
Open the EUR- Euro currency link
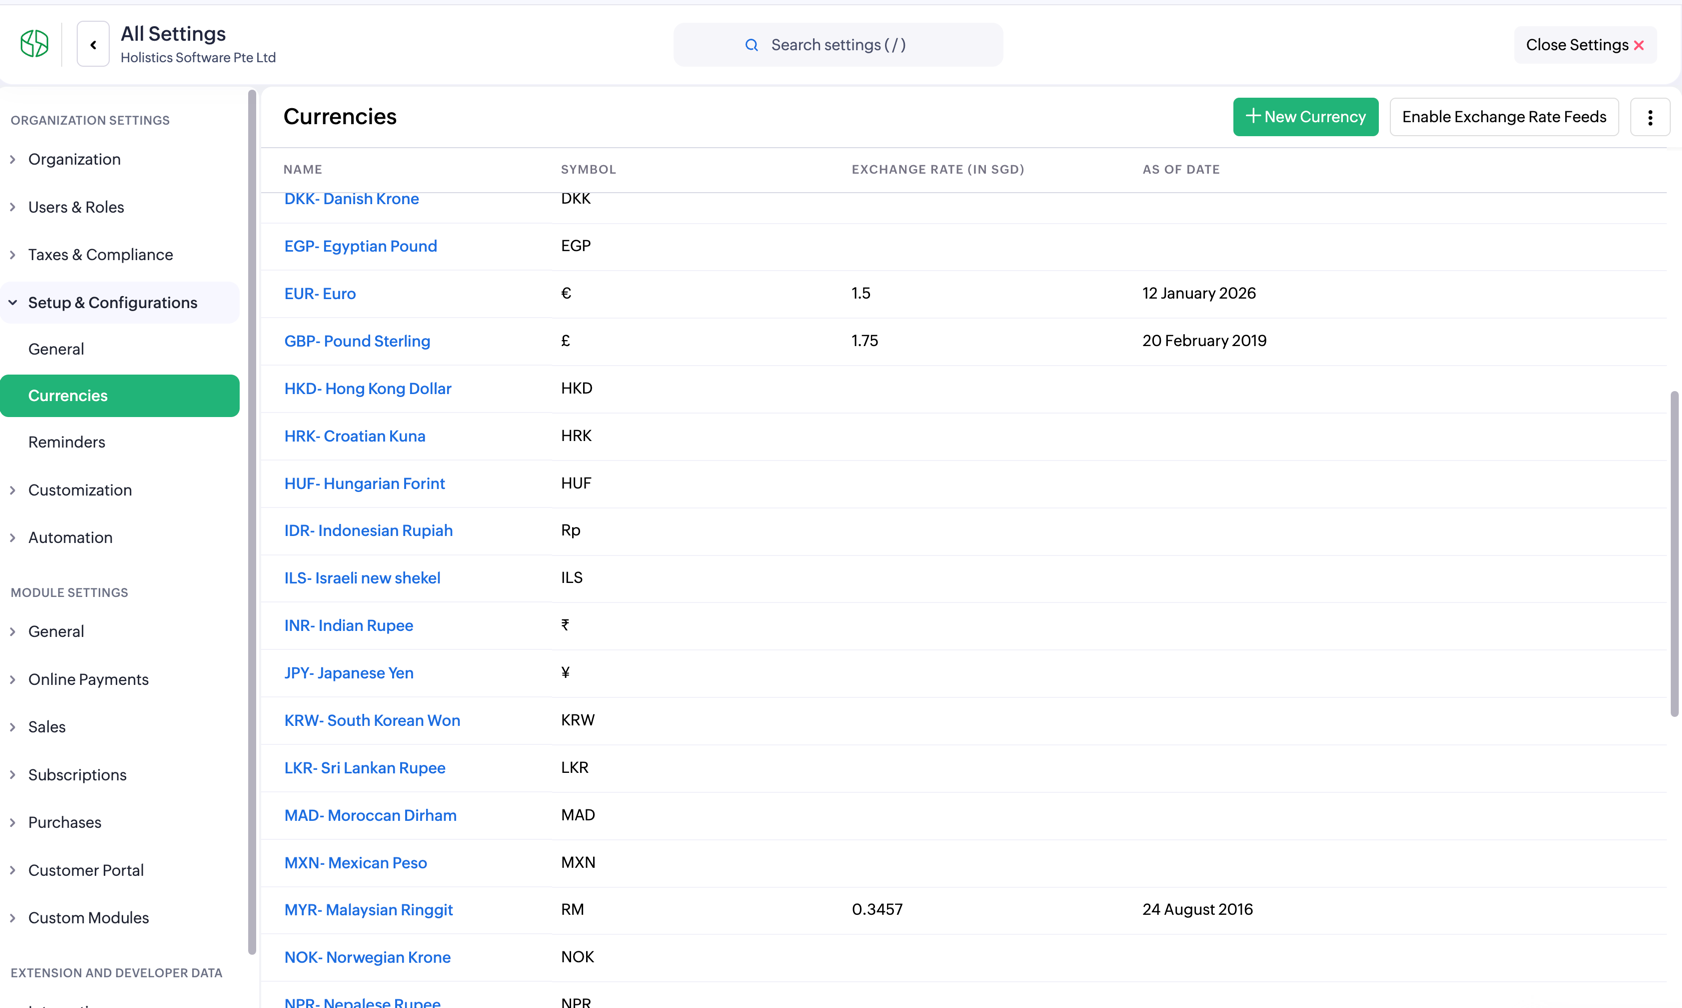[x=320, y=293]
